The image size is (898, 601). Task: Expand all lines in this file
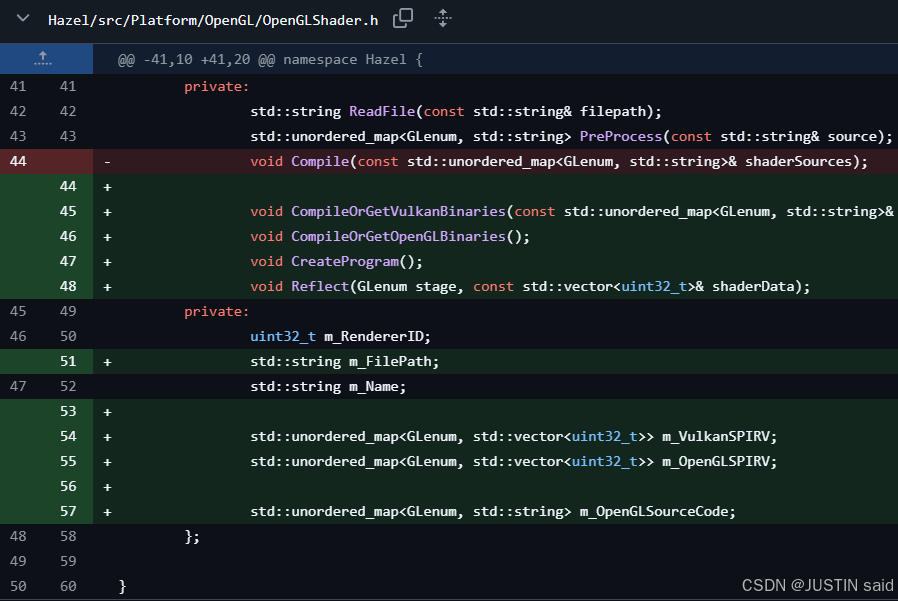pyautogui.click(x=443, y=18)
